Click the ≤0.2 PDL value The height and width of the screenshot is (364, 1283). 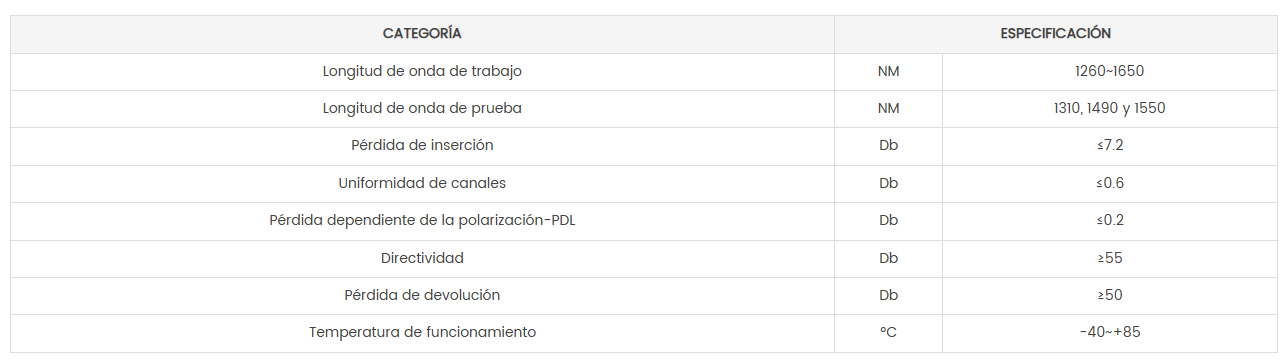pos(1109,221)
